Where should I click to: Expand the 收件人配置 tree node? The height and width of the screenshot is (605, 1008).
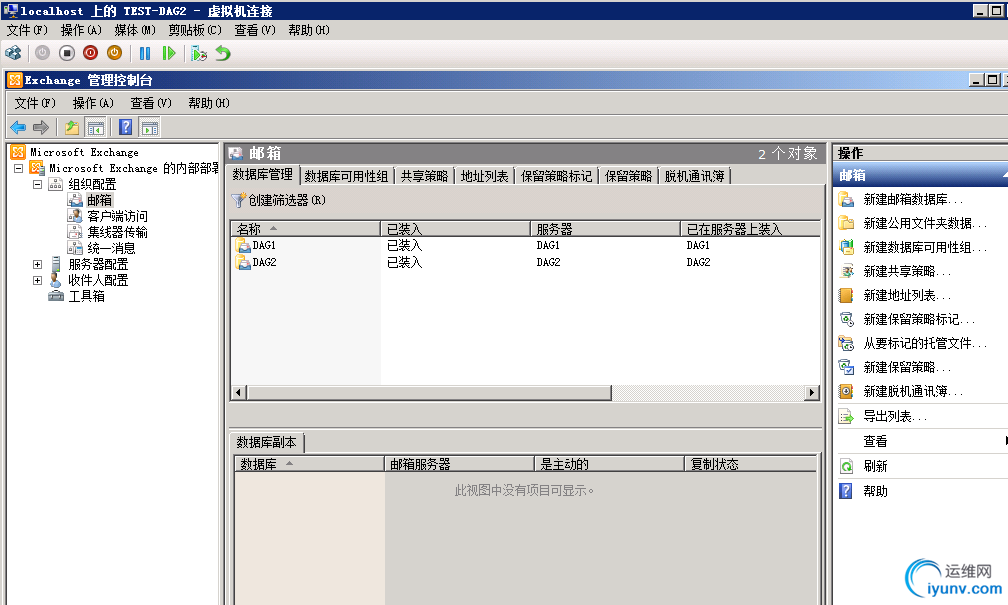point(37,280)
